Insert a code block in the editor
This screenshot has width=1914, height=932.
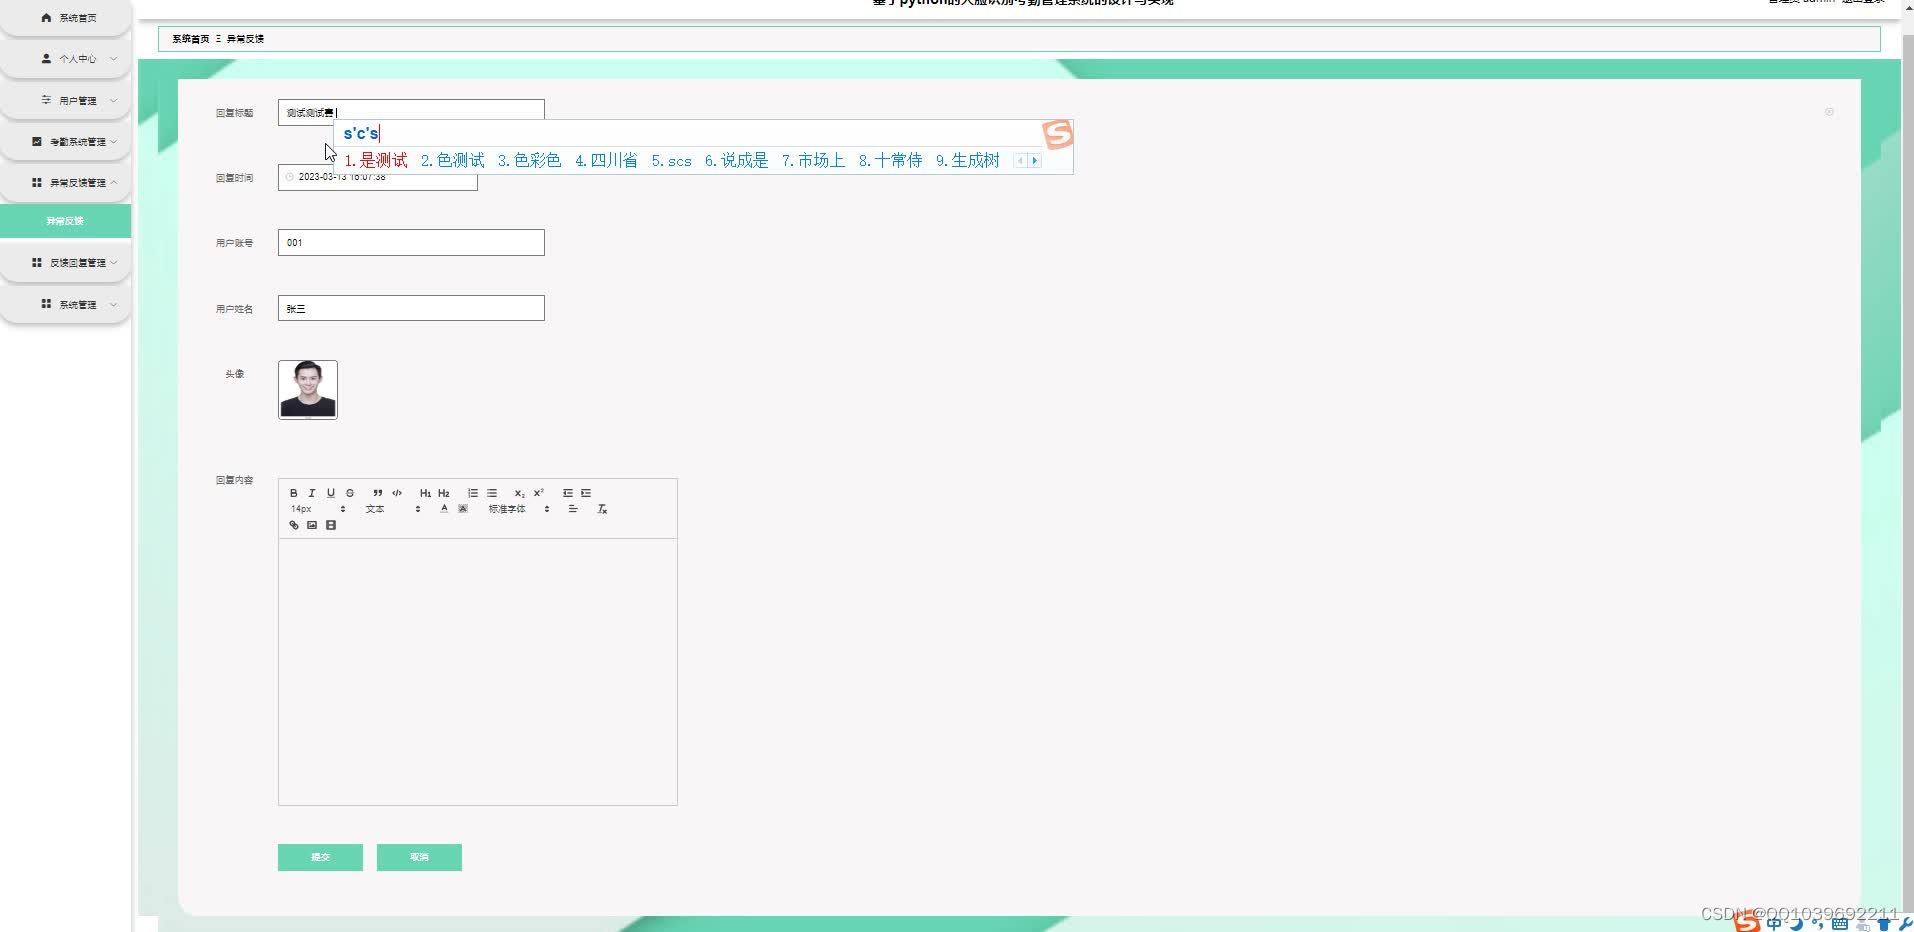[397, 493]
